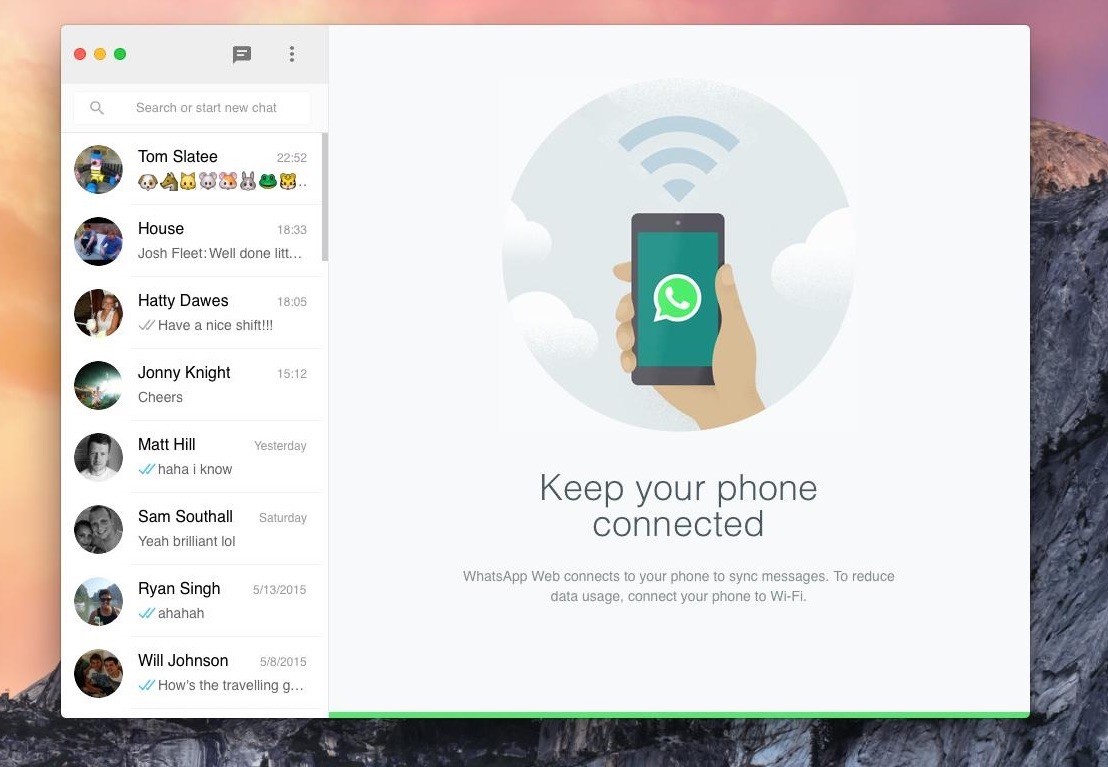Open the Ryan Singh conversation
Image resolution: width=1108 pixels, height=767 pixels.
(191, 602)
